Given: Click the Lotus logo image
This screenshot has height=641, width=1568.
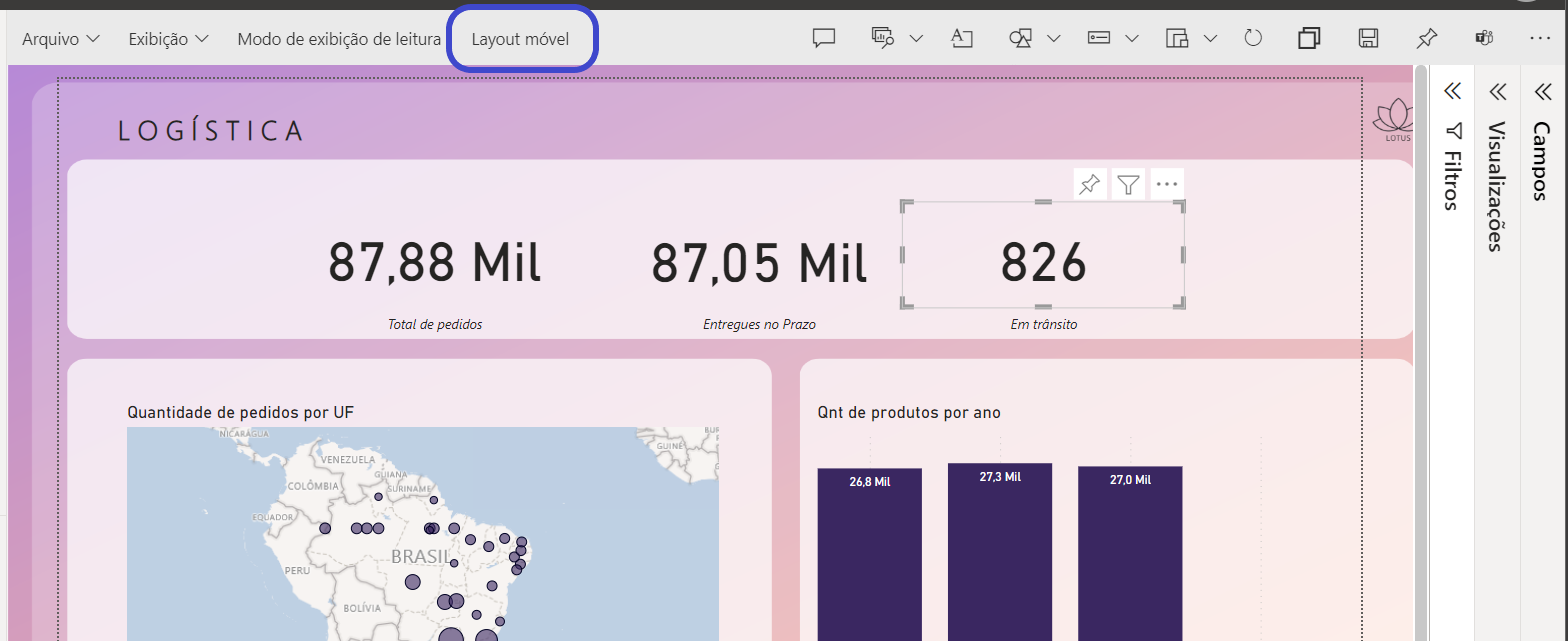Looking at the screenshot, I should coord(1395,120).
